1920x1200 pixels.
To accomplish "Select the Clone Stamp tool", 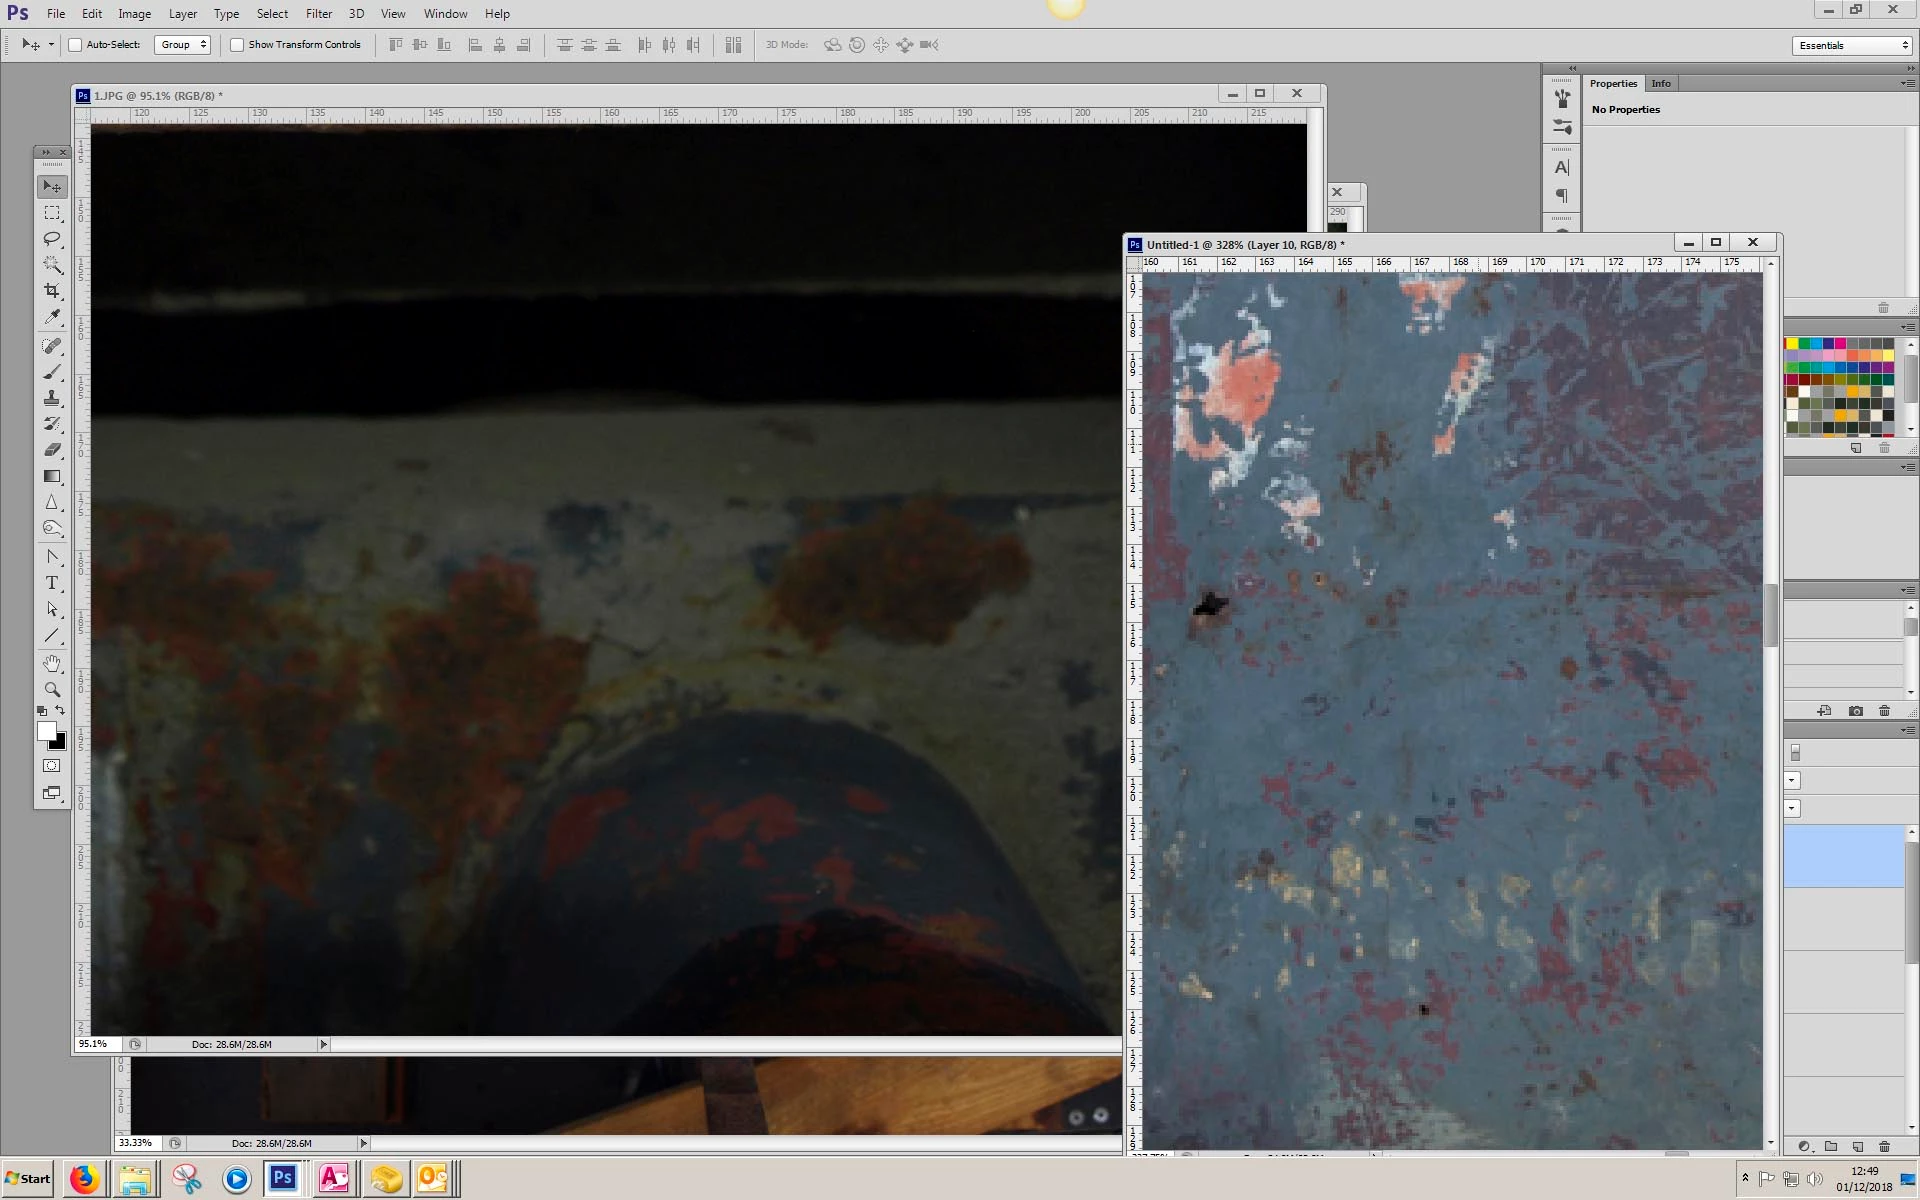I will click(52, 398).
